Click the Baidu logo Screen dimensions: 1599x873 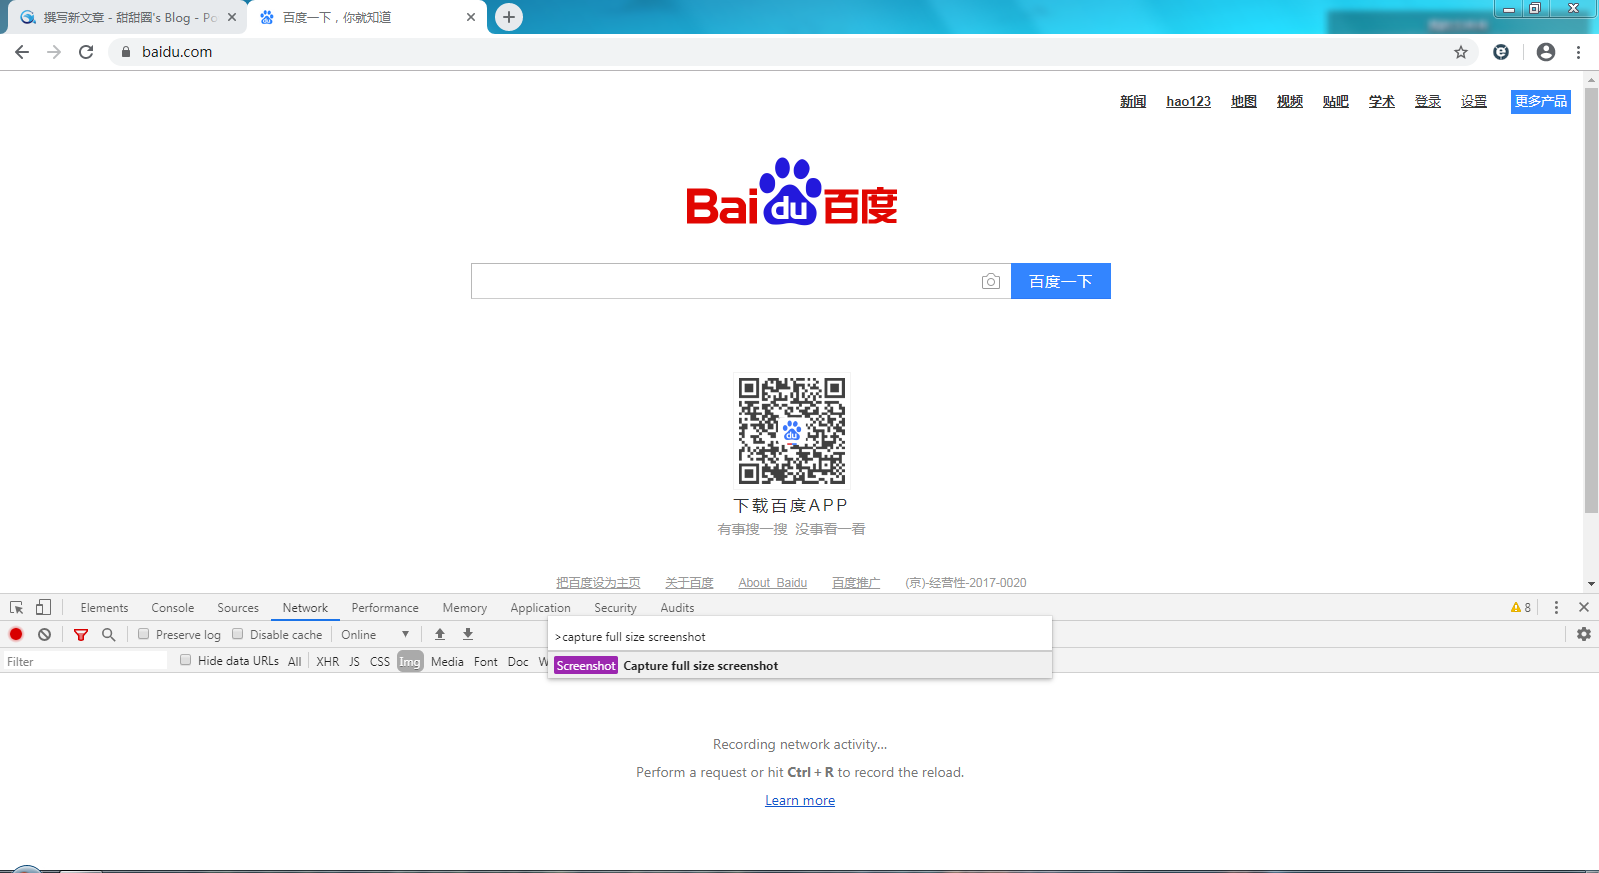click(792, 192)
